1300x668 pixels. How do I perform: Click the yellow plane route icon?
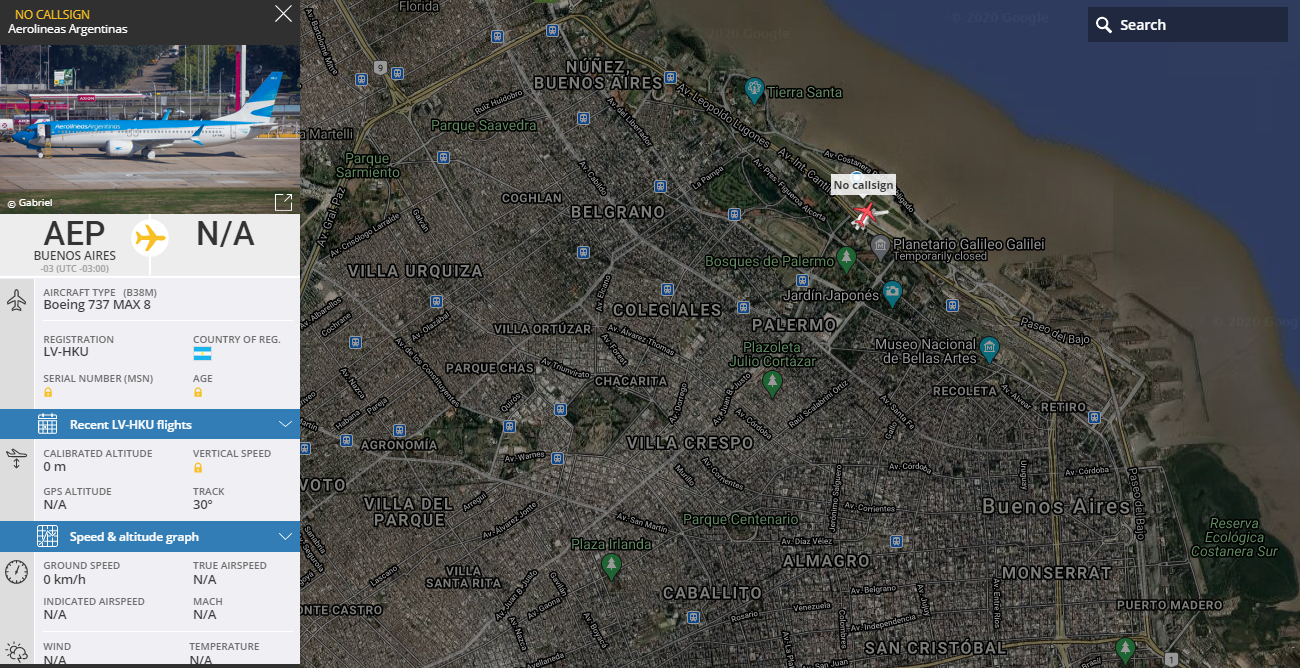coord(149,237)
